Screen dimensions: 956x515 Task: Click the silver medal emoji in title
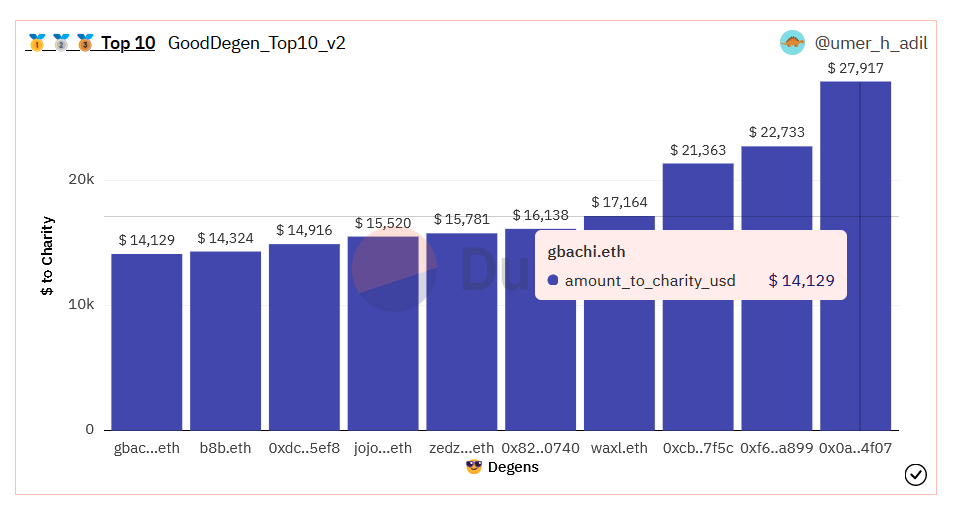tap(61, 43)
